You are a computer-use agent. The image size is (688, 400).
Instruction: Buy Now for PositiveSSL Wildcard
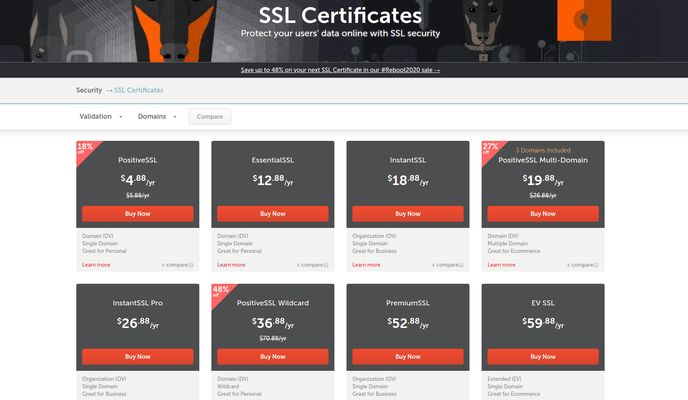pyautogui.click(x=273, y=357)
